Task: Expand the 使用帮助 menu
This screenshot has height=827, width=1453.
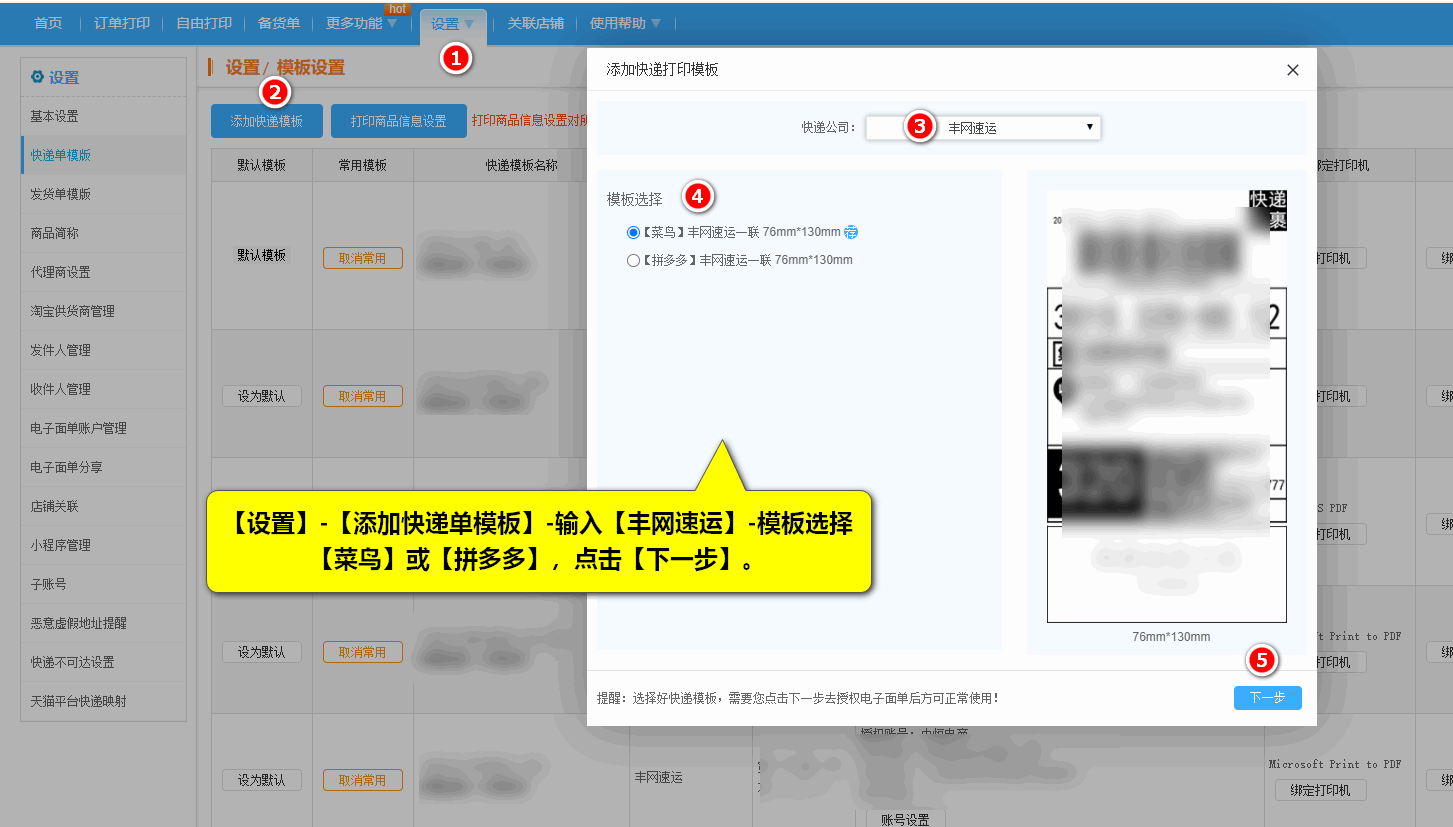Action: click(x=625, y=23)
